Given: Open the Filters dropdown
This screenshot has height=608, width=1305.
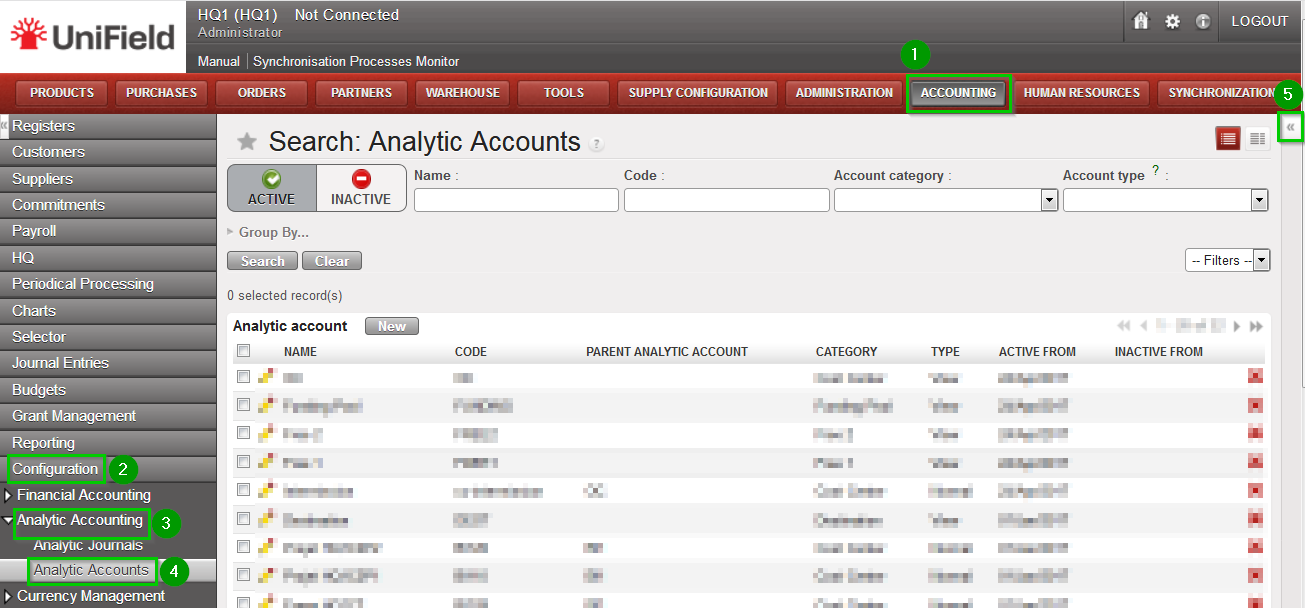Looking at the screenshot, I should click(x=1227, y=260).
